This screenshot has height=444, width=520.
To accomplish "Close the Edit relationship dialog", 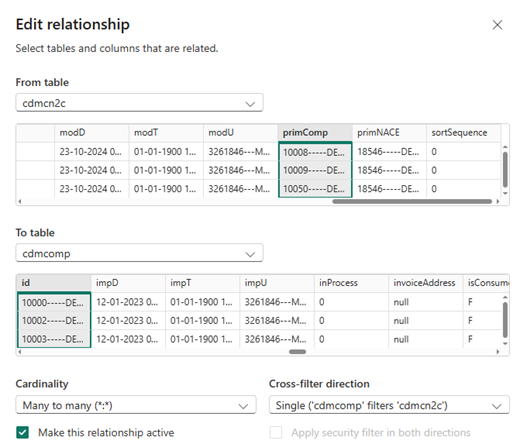I will coord(497,25).
